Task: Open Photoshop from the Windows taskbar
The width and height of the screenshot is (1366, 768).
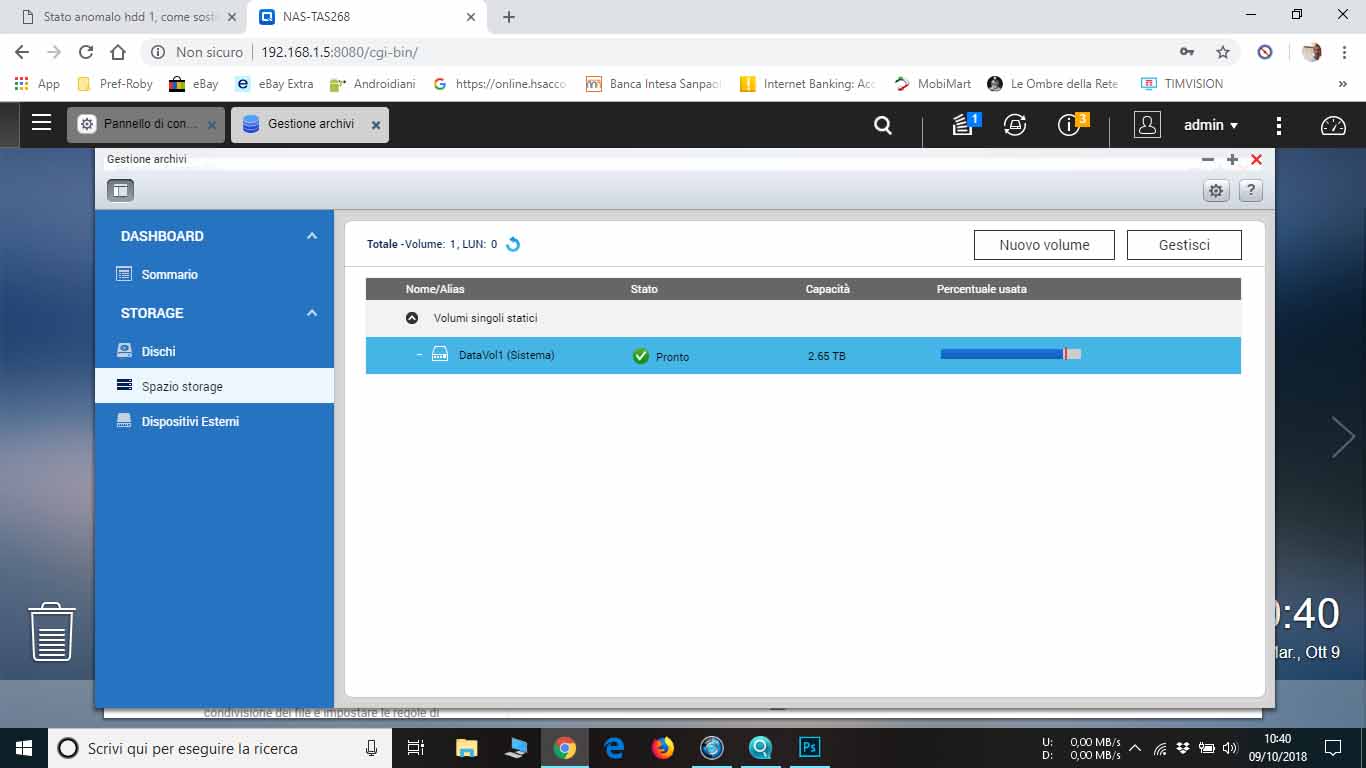Action: point(809,747)
